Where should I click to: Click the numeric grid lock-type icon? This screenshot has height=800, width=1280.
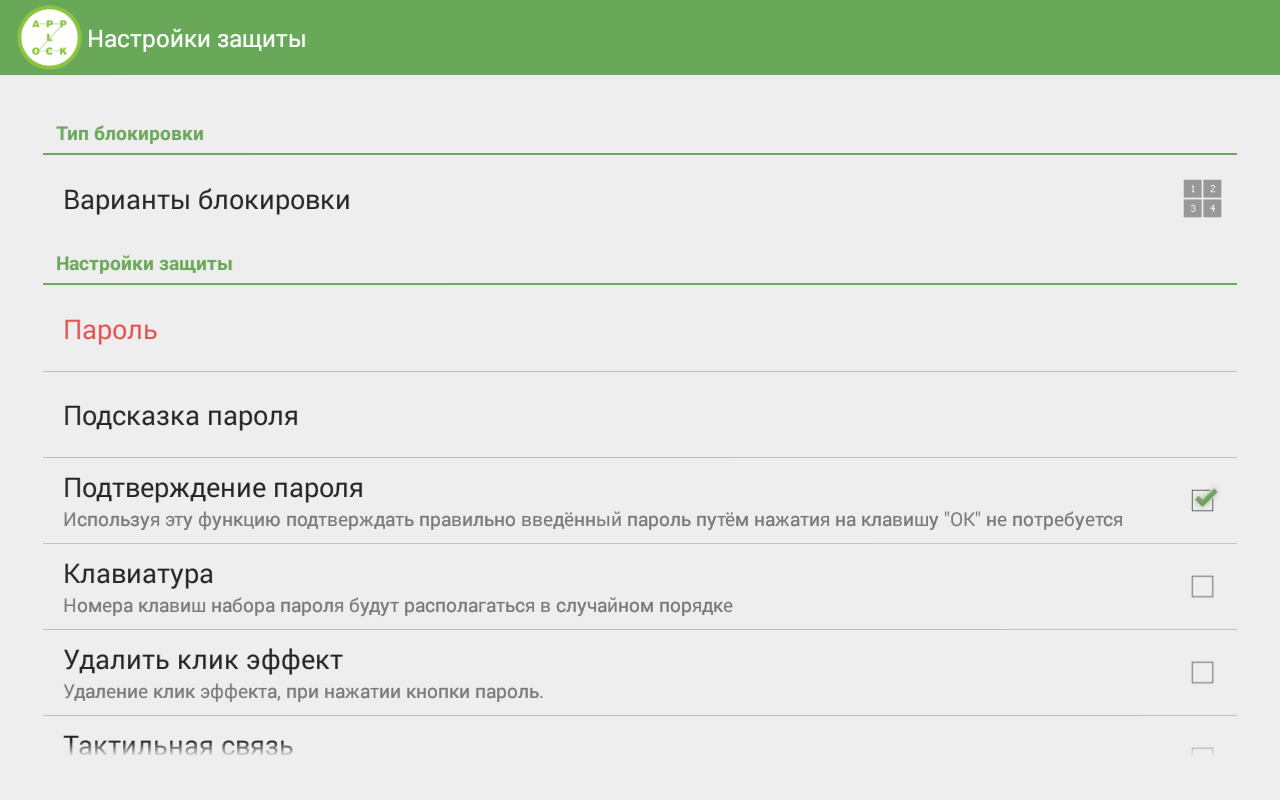(1202, 199)
